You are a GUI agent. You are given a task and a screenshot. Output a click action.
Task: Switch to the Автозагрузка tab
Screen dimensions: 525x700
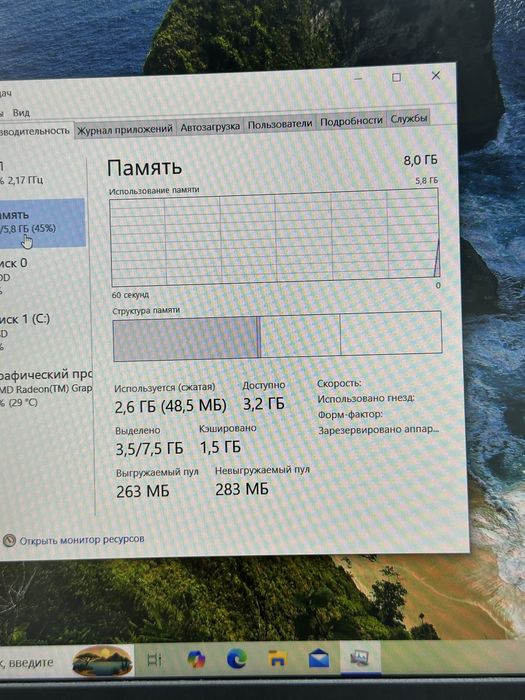click(210, 127)
